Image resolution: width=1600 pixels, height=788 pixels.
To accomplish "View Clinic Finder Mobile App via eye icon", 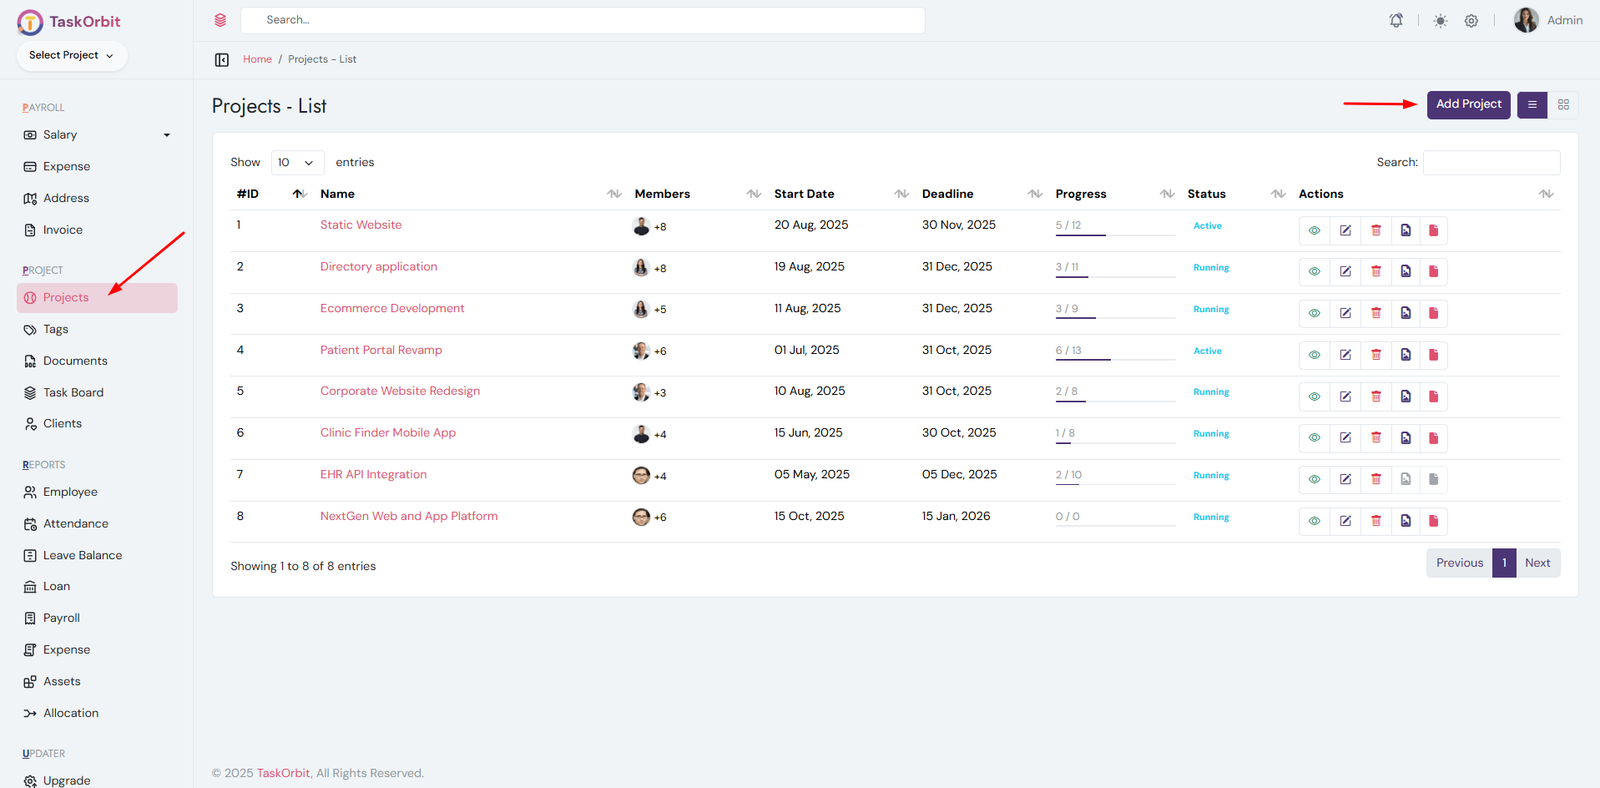I will 1314,438.
